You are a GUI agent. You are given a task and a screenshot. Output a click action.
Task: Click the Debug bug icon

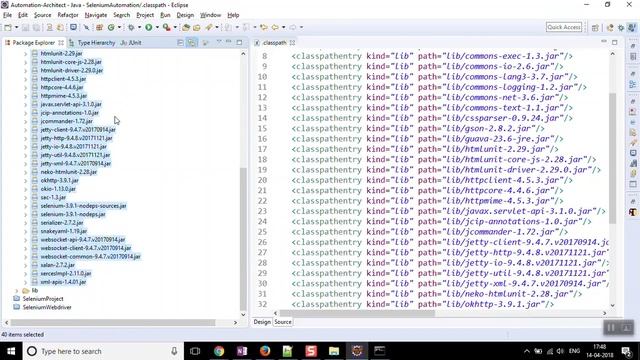131,27
